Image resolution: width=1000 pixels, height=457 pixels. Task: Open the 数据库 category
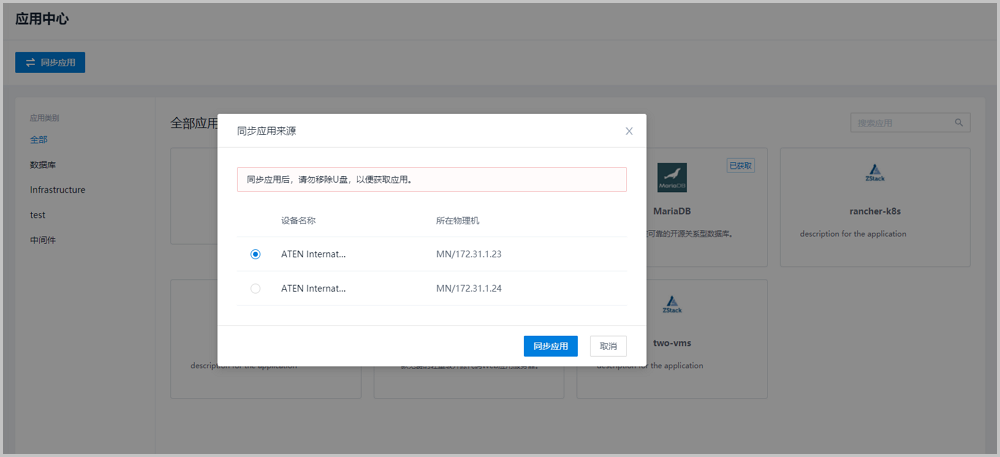(x=43, y=165)
